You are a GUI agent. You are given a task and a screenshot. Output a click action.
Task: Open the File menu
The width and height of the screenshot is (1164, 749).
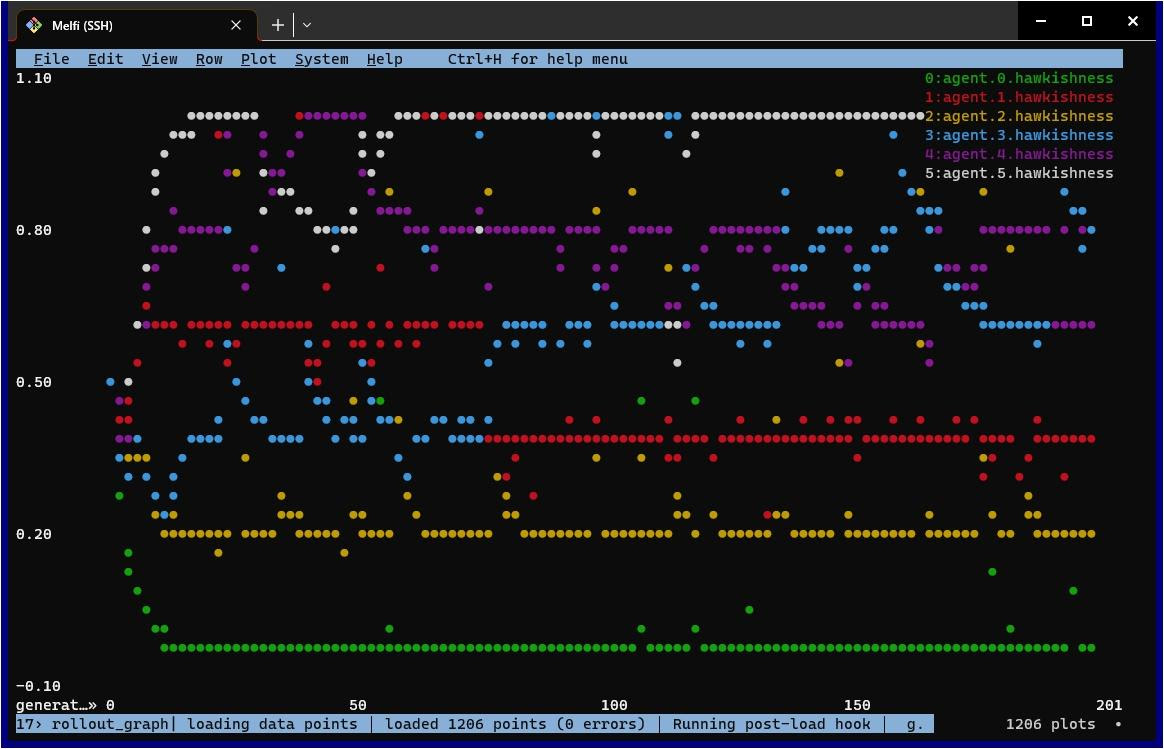tap(51, 59)
